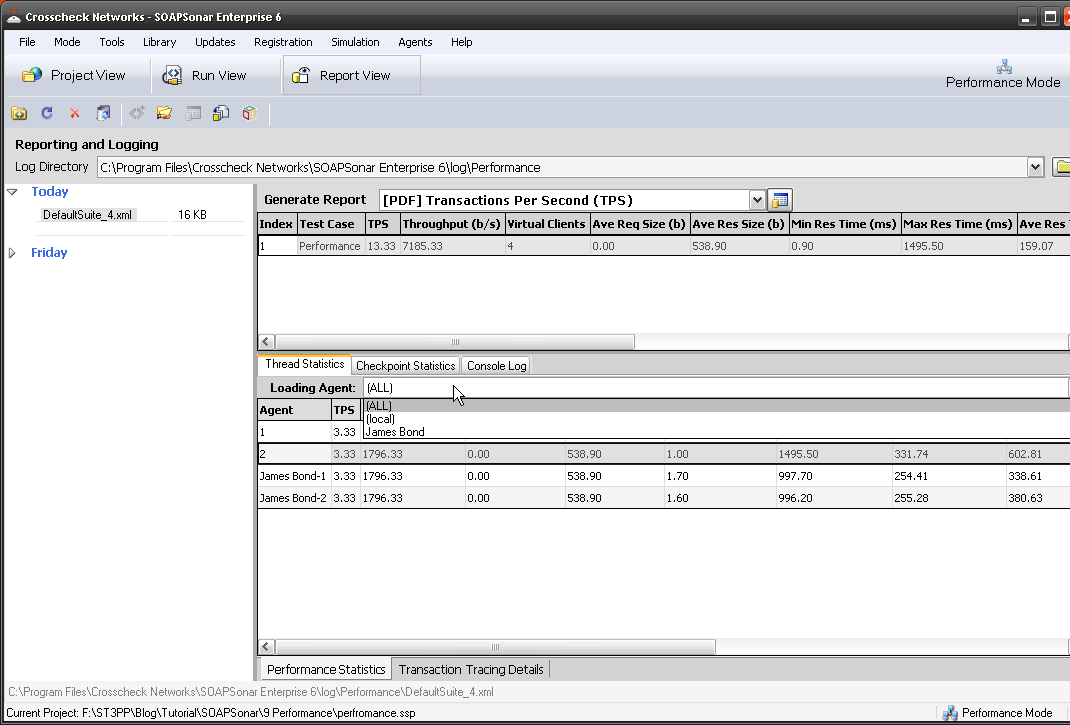Click the folder-with-code-brackets toolbar icon
This screenshot has width=1070, height=725.
pyautogui.click(x=19, y=113)
